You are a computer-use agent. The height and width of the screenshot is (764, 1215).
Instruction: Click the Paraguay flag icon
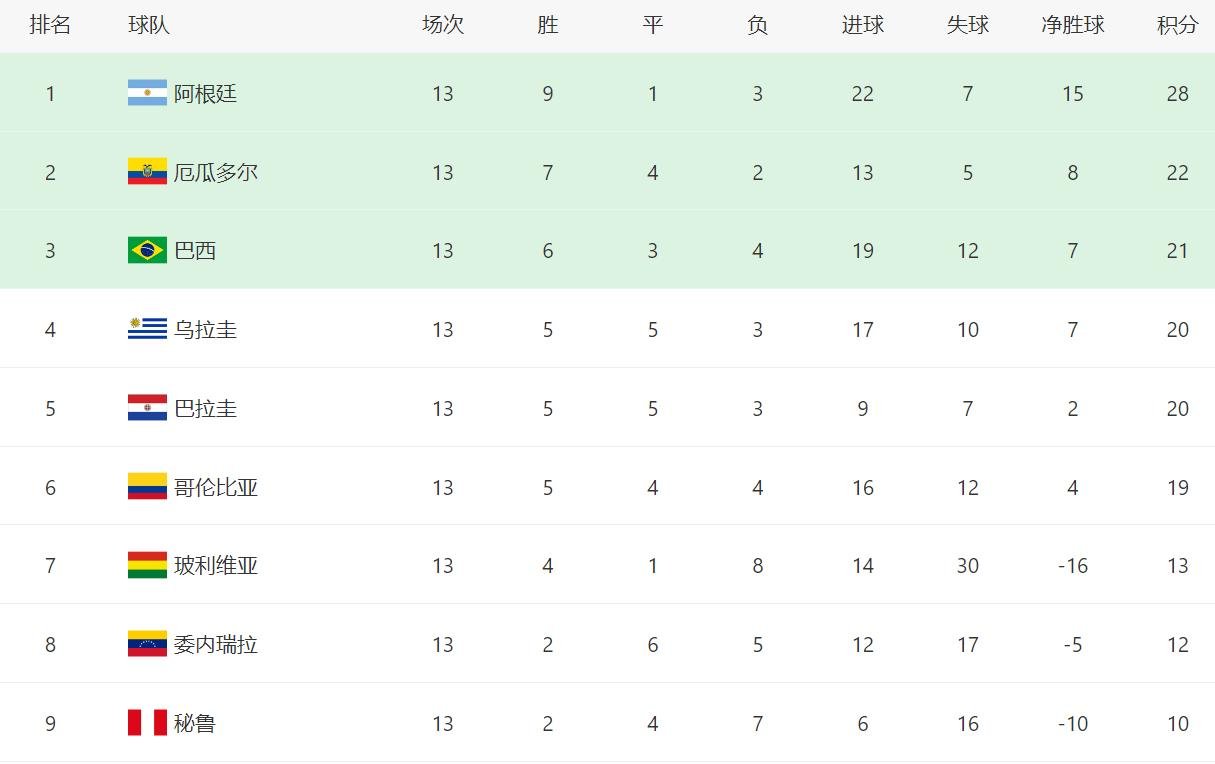pos(147,408)
